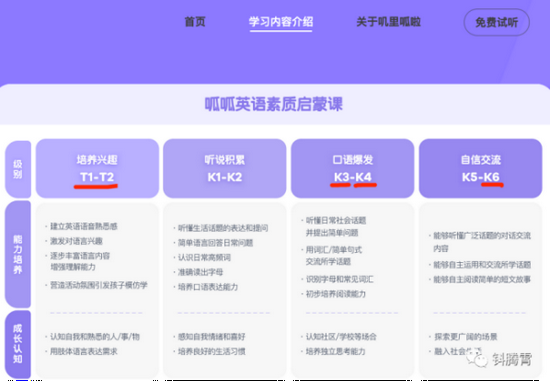Image resolution: width=550 pixels, height=384 pixels.
Task: Click the text 探索更广阔的场景
Action: point(466,337)
